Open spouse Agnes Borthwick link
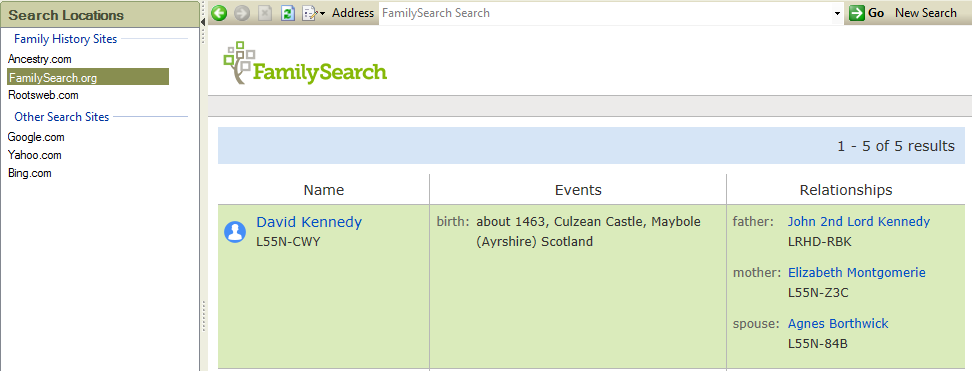 coord(837,323)
